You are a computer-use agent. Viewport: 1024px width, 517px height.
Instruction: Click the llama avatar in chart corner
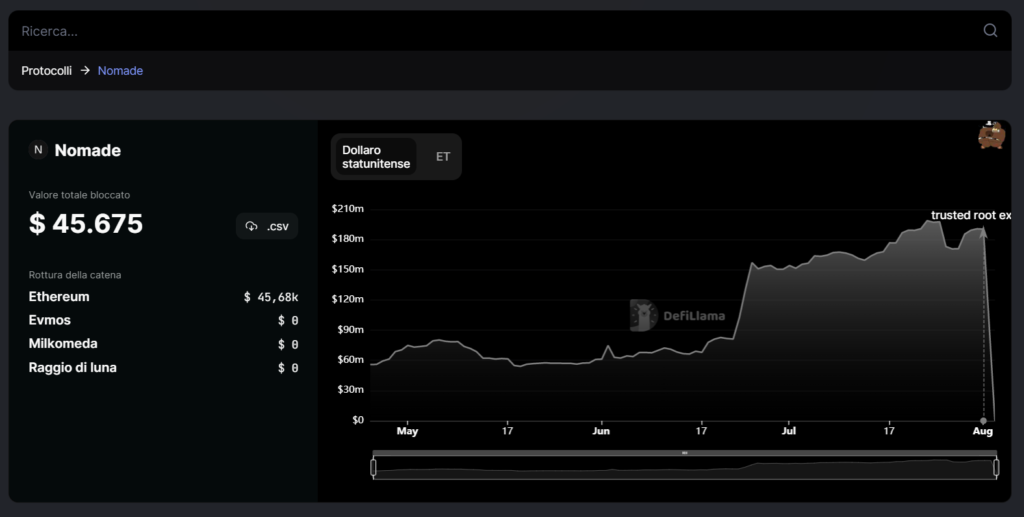click(990, 136)
